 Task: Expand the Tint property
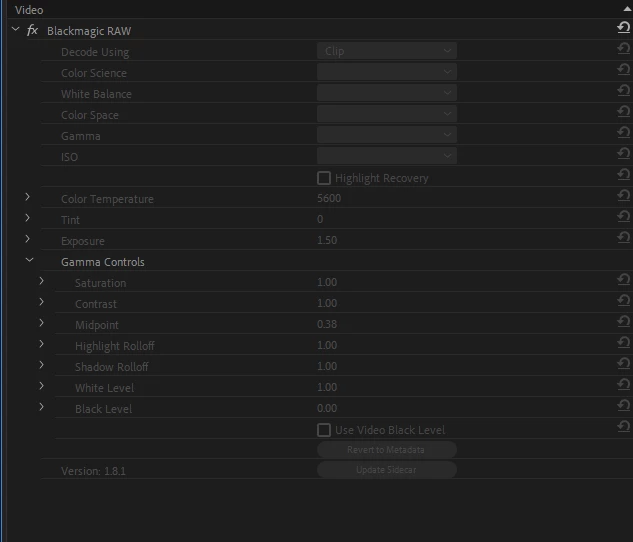point(27,218)
